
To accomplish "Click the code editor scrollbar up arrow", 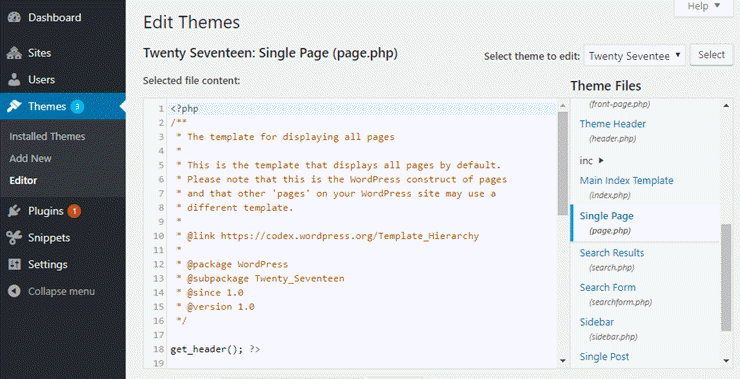I will click(x=563, y=106).
